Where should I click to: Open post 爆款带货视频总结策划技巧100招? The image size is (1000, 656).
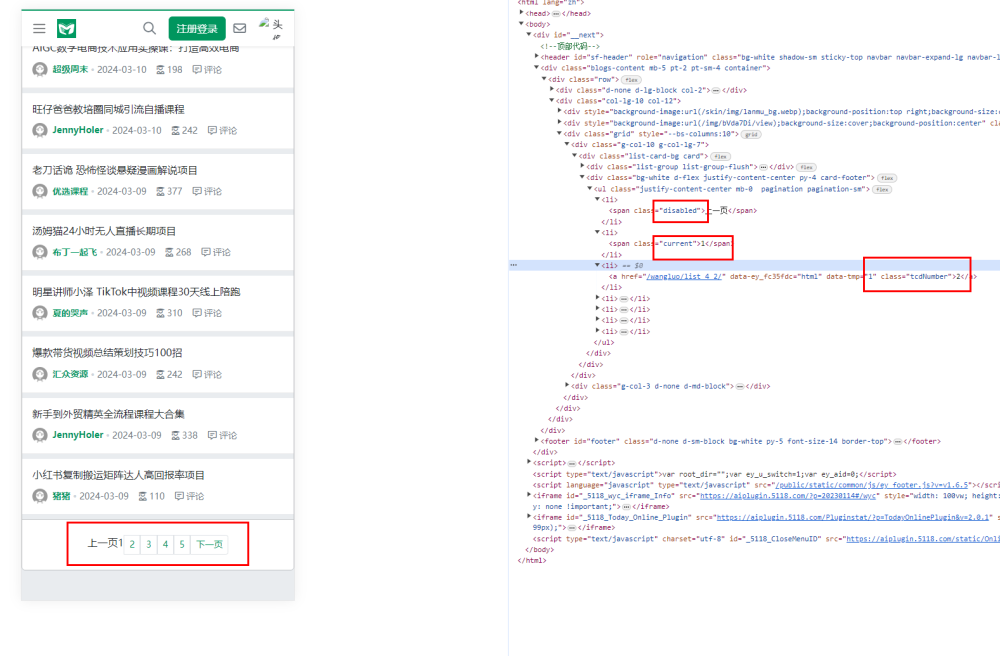pos(107,353)
